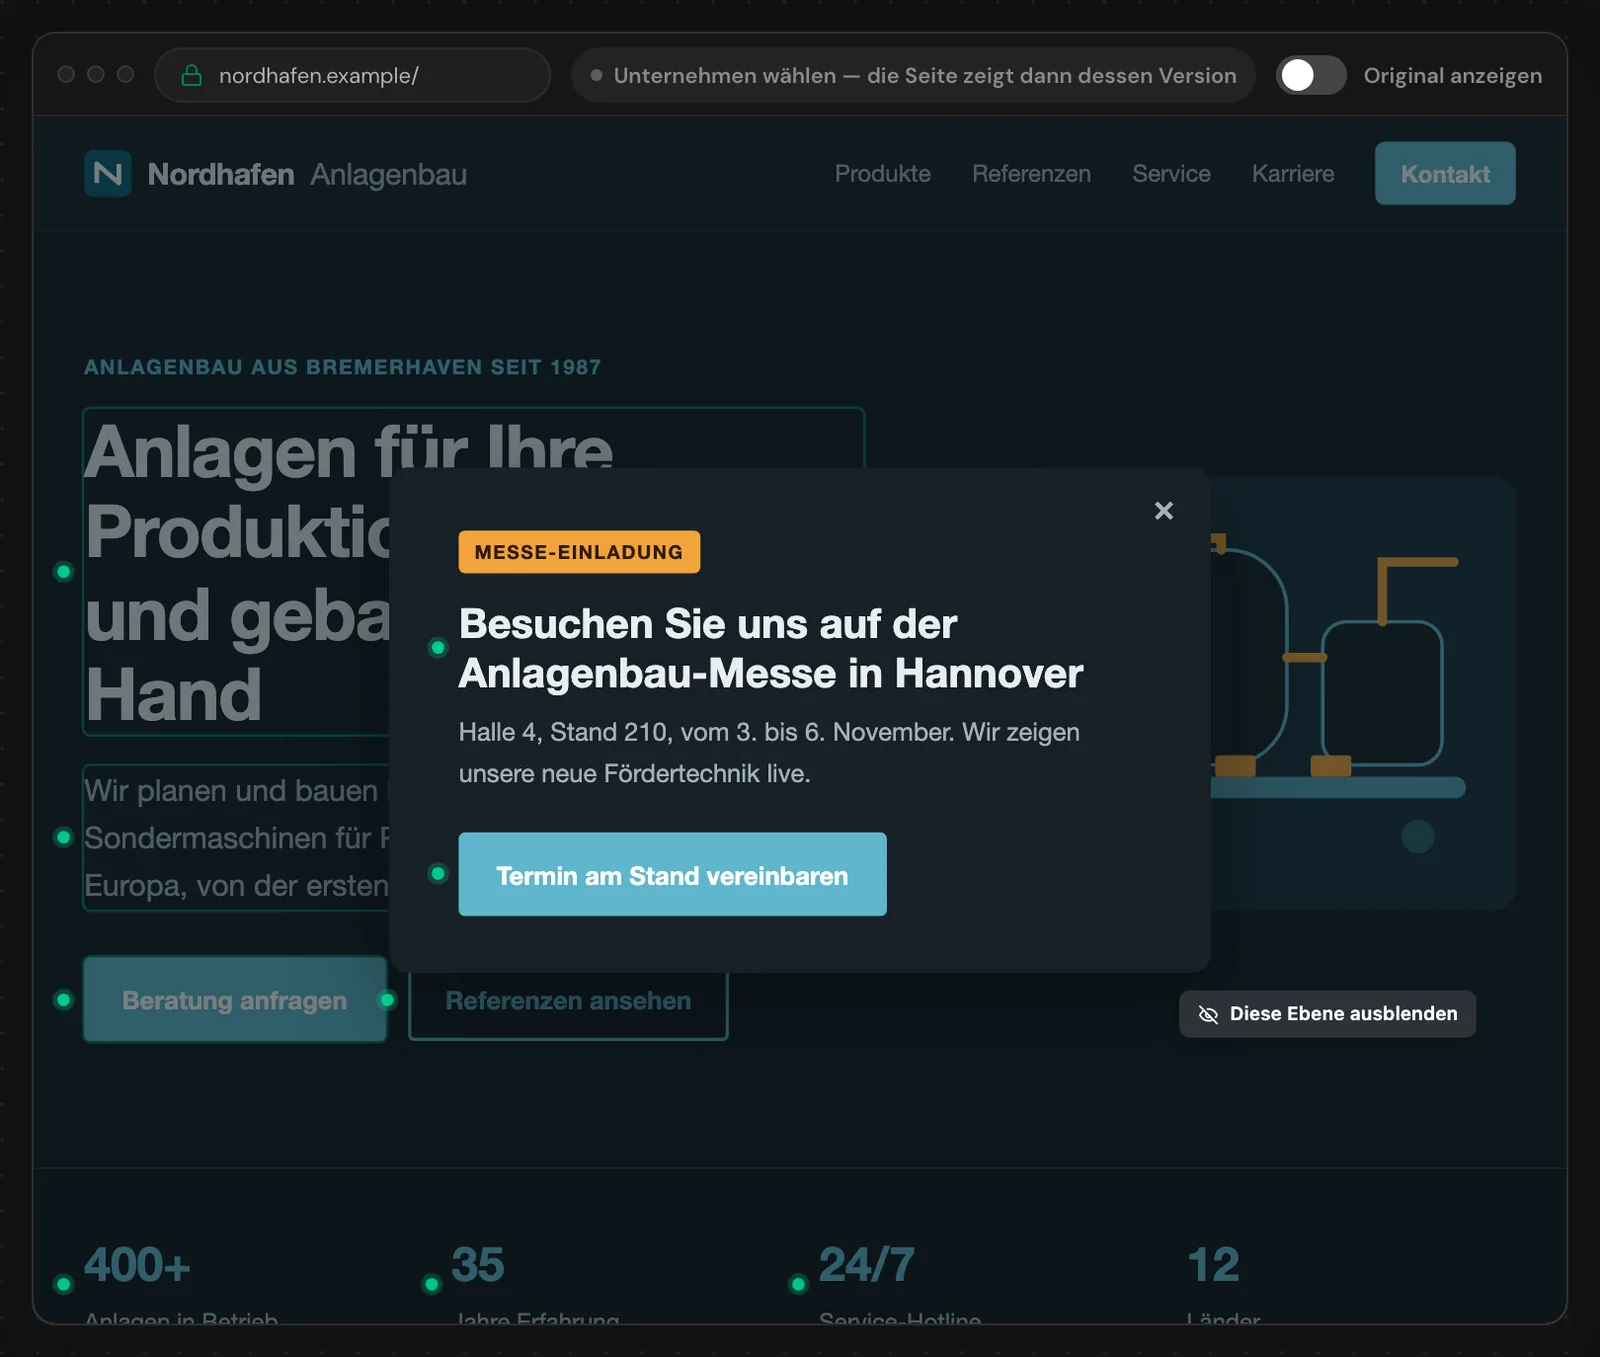Click Termin am Stand vereinbaren button
The width and height of the screenshot is (1600, 1357).
pos(672,874)
